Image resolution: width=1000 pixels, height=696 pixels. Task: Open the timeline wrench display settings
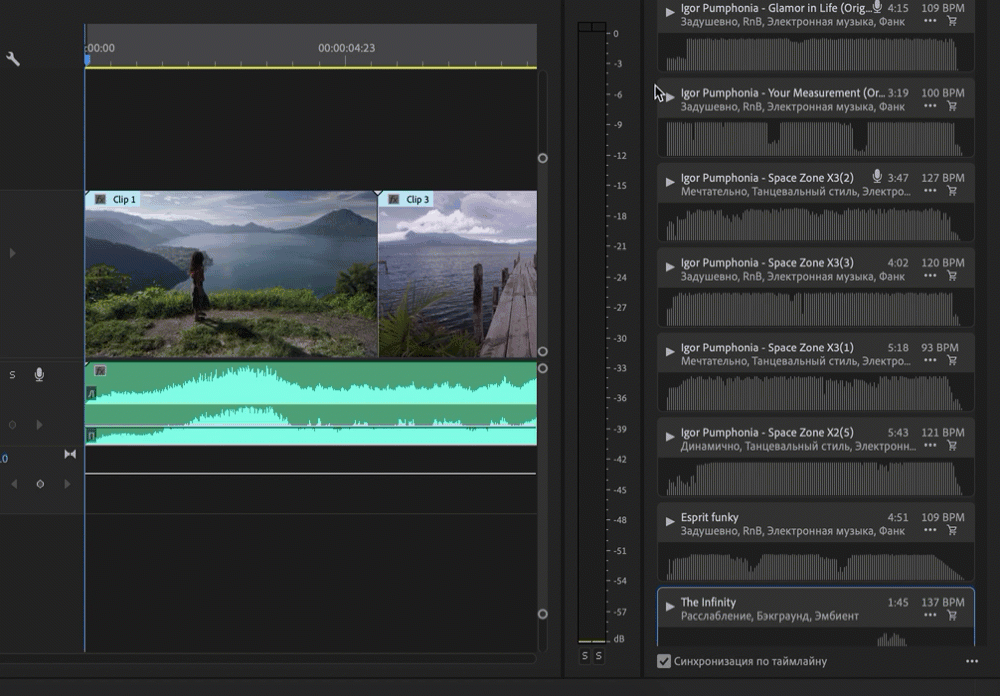13,59
